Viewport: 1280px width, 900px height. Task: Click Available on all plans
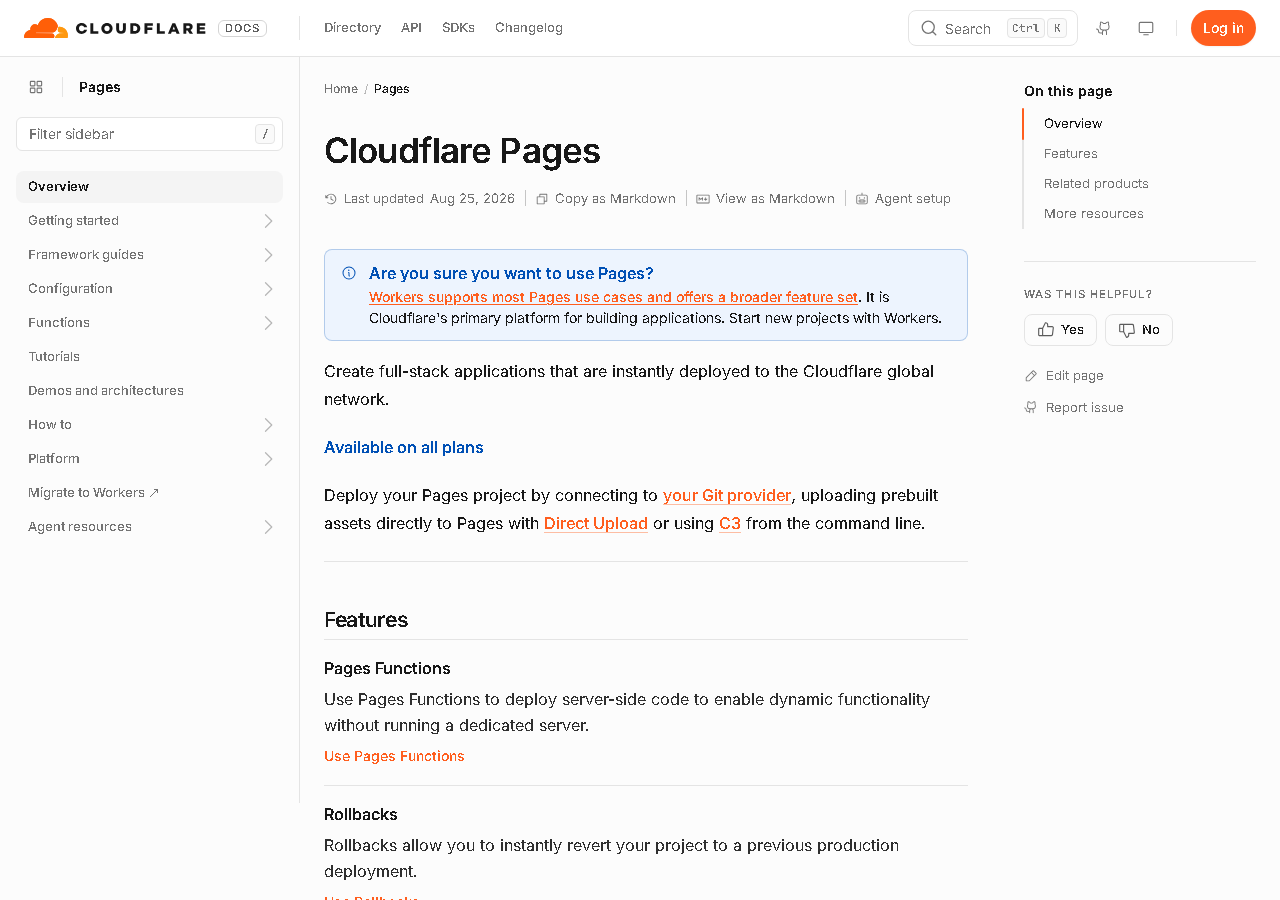coord(404,448)
